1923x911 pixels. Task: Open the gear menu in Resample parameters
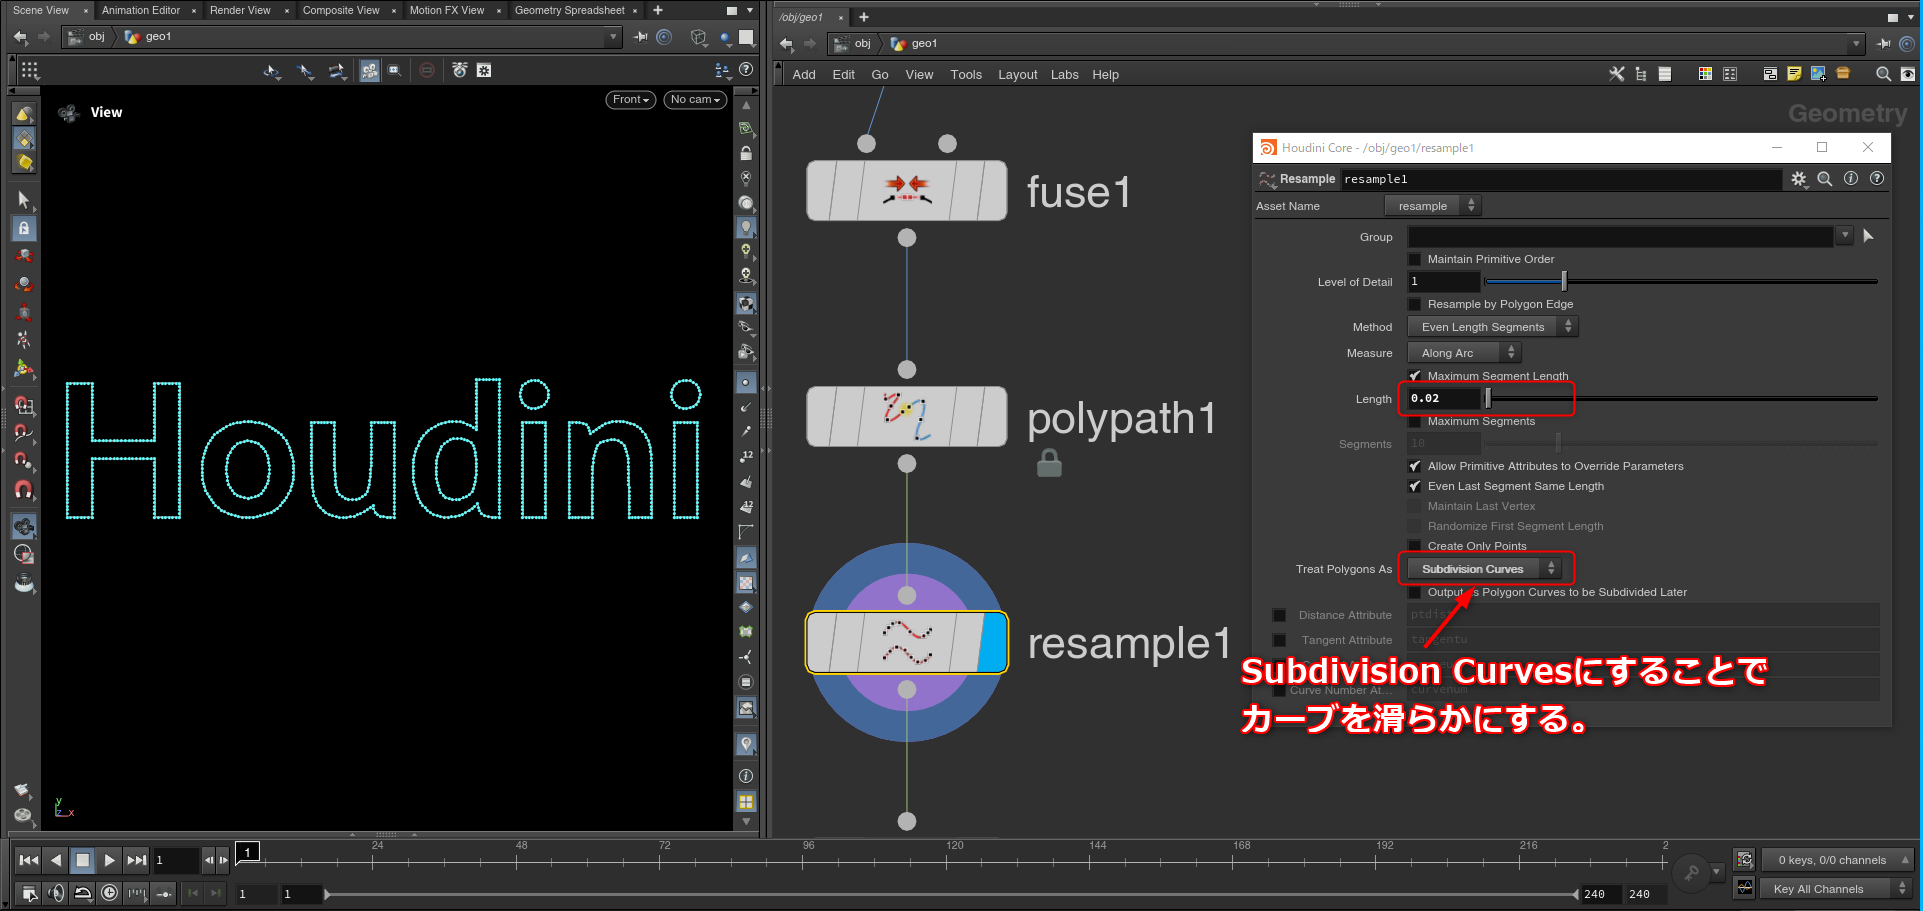tap(1799, 179)
